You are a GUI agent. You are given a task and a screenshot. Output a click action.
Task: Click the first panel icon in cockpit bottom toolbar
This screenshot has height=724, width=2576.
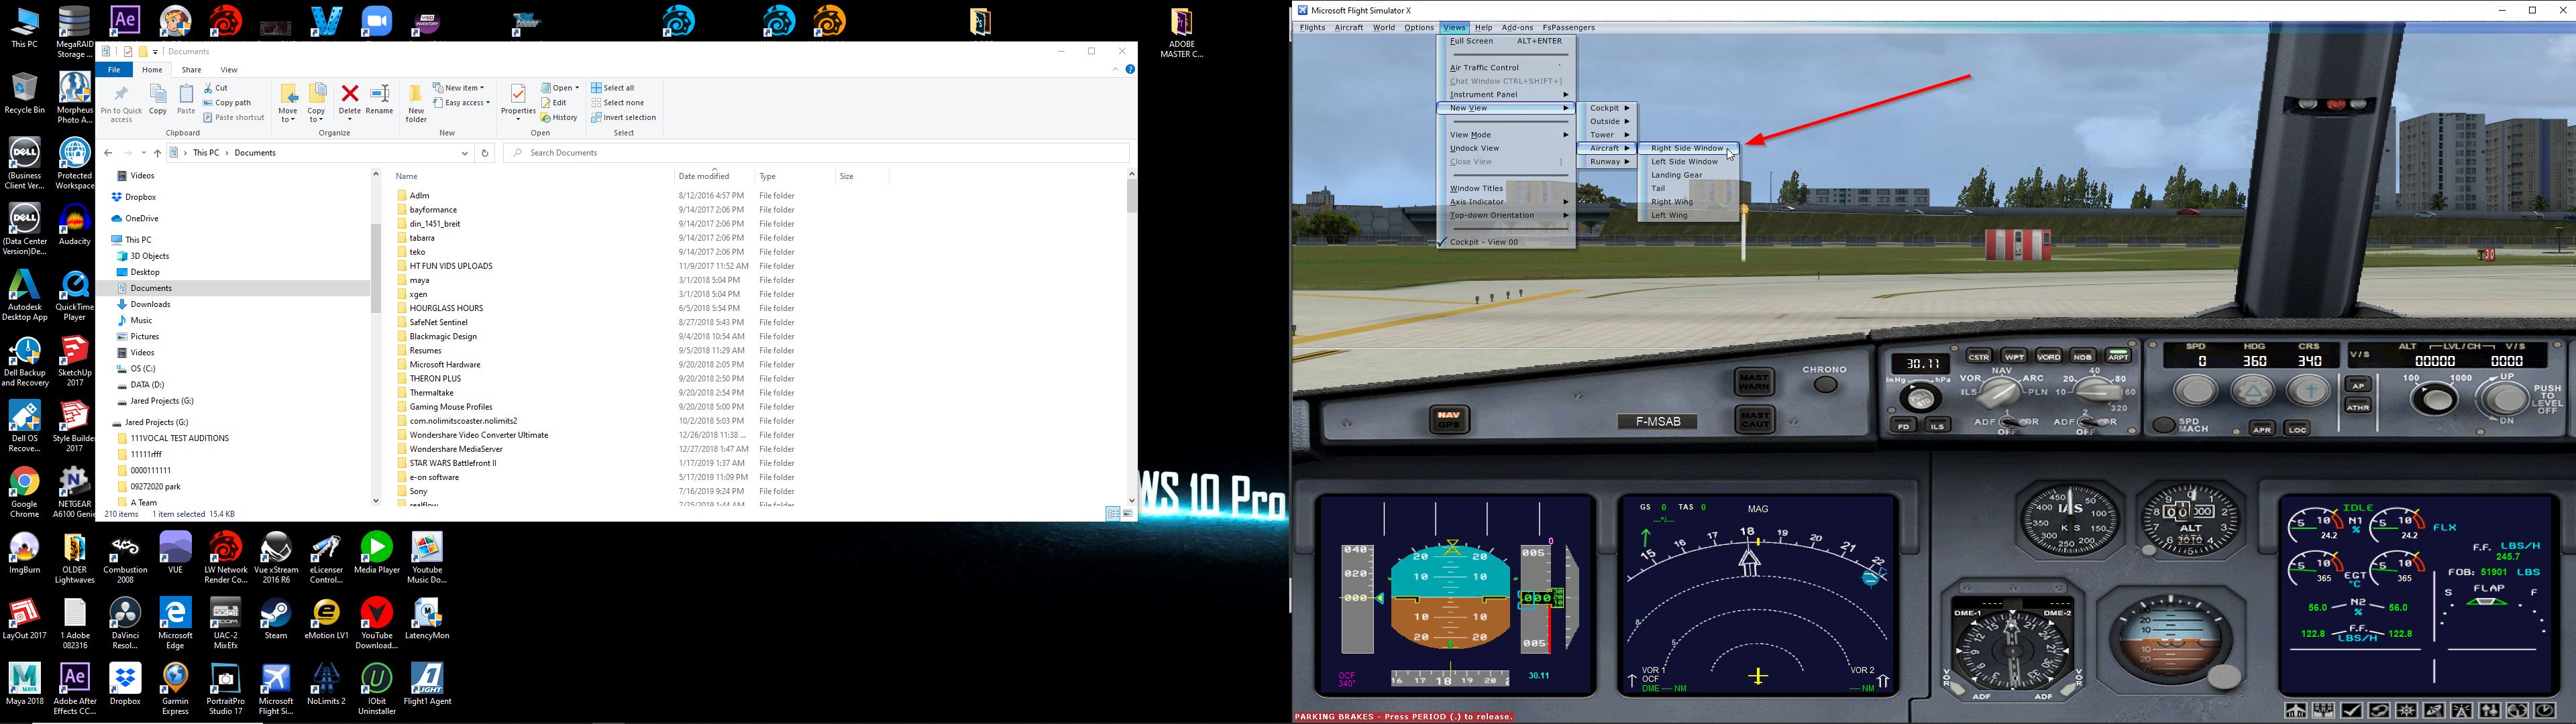coord(2296,710)
